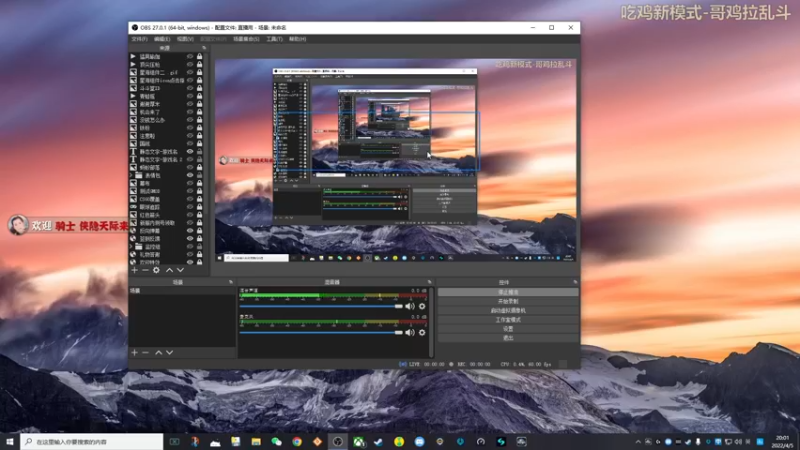This screenshot has width=800, height=450.
Task: Expand the 表情包 group in the Sources list
Action: [133, 175]
